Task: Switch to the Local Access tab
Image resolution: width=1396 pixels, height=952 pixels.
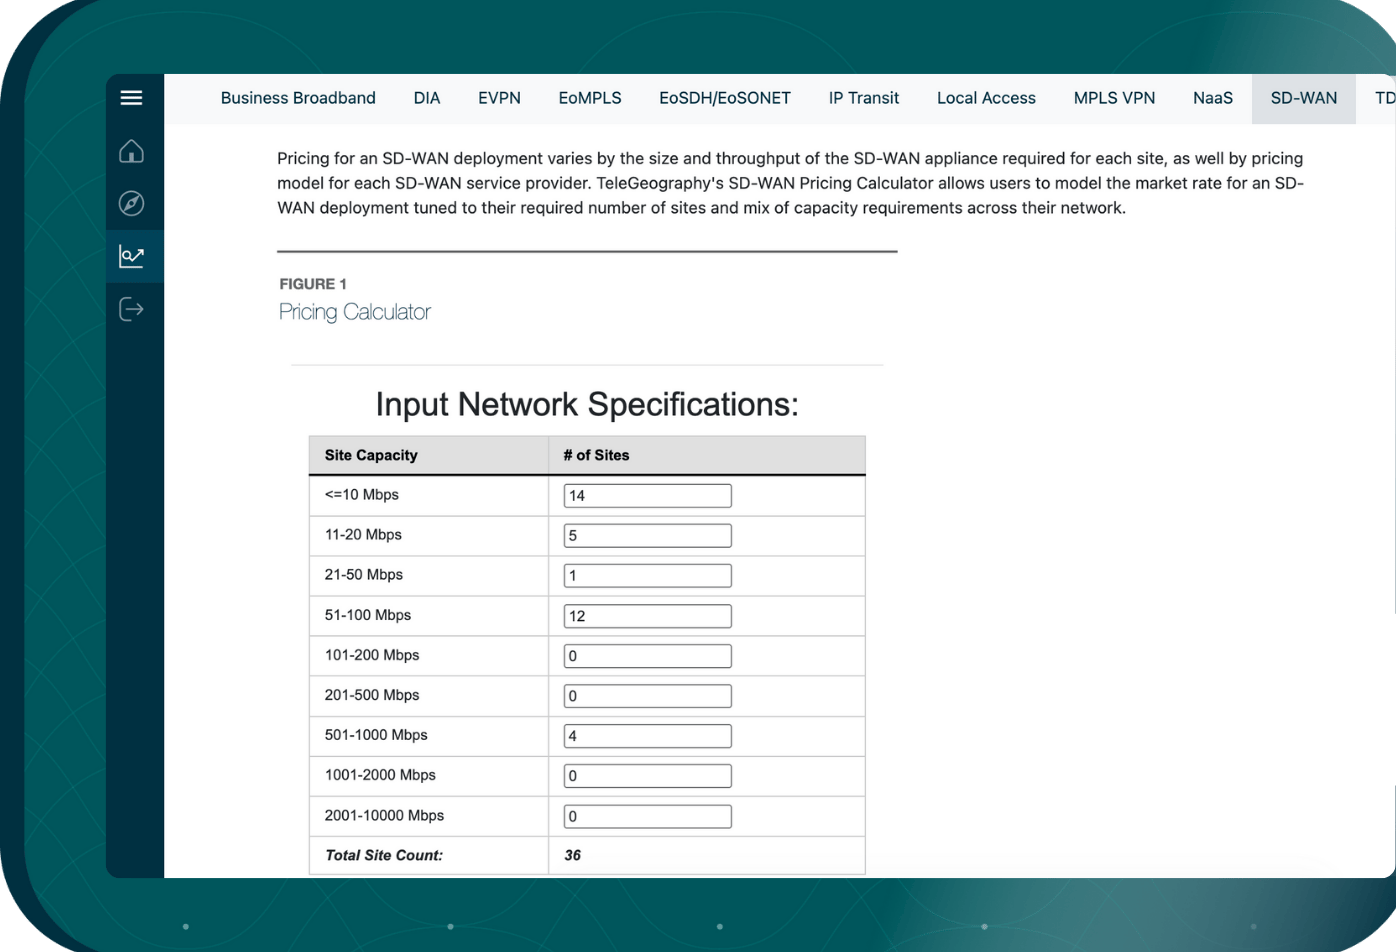Action: [x=986, y=98]
